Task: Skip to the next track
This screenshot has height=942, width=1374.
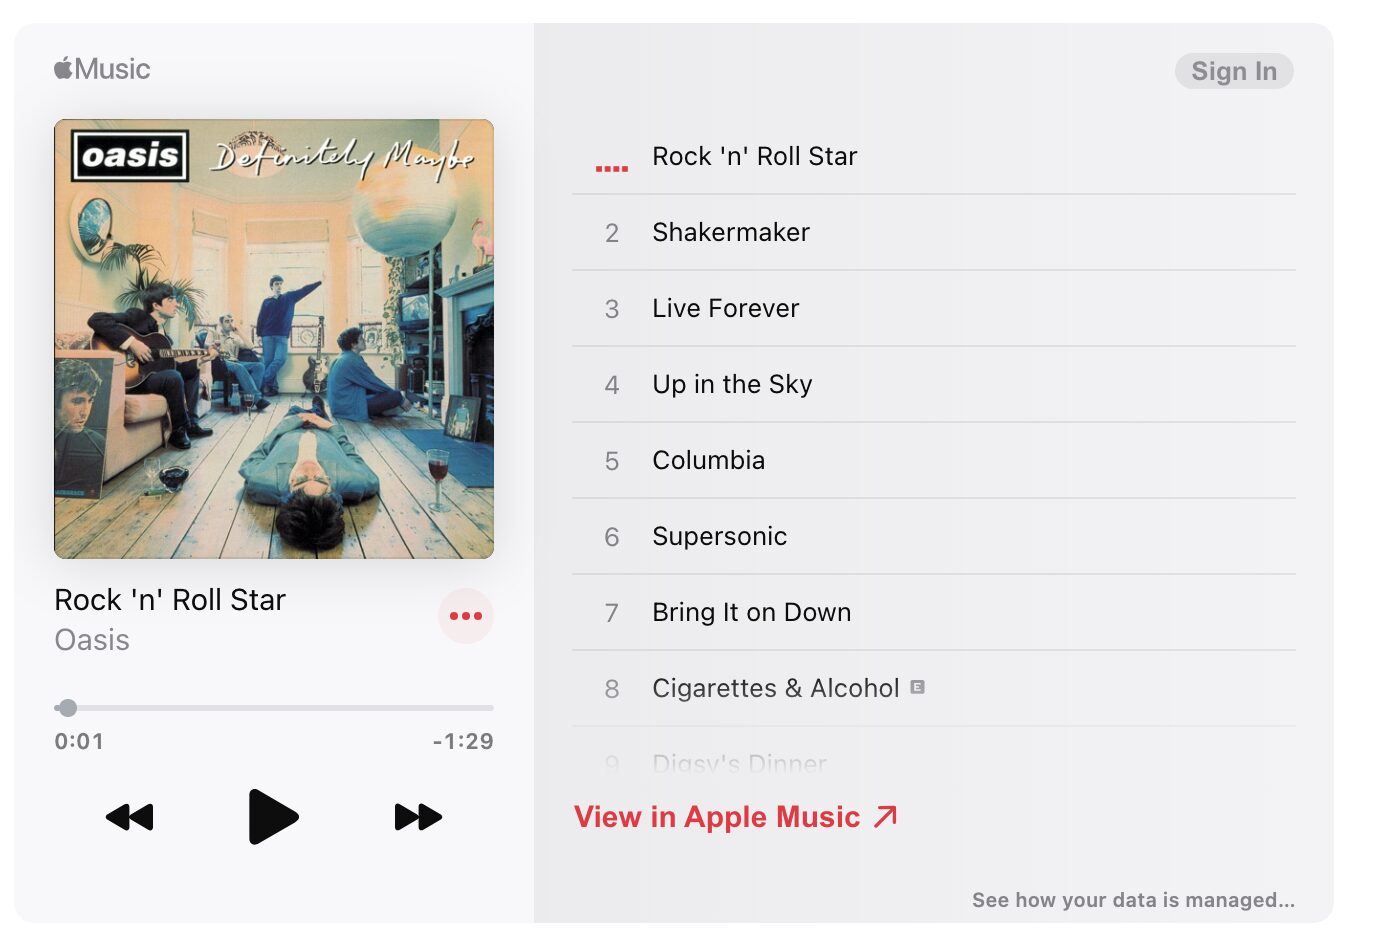Action: (x=418, y=817)
